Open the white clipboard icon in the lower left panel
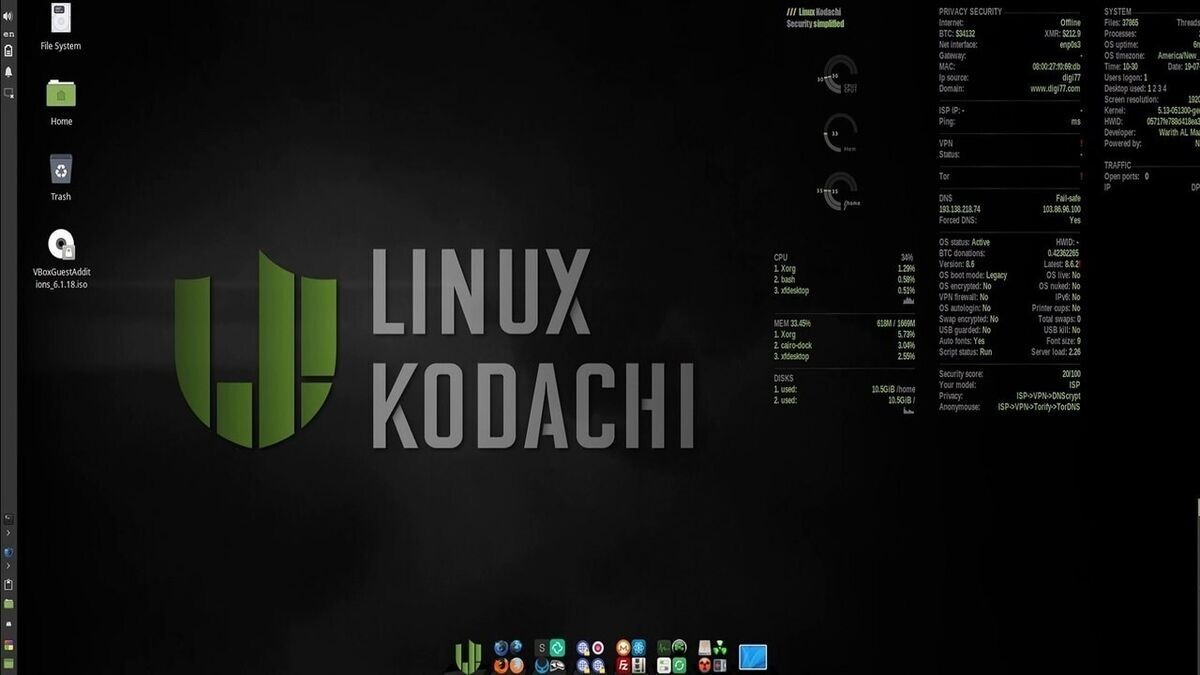 coord(8,584)
